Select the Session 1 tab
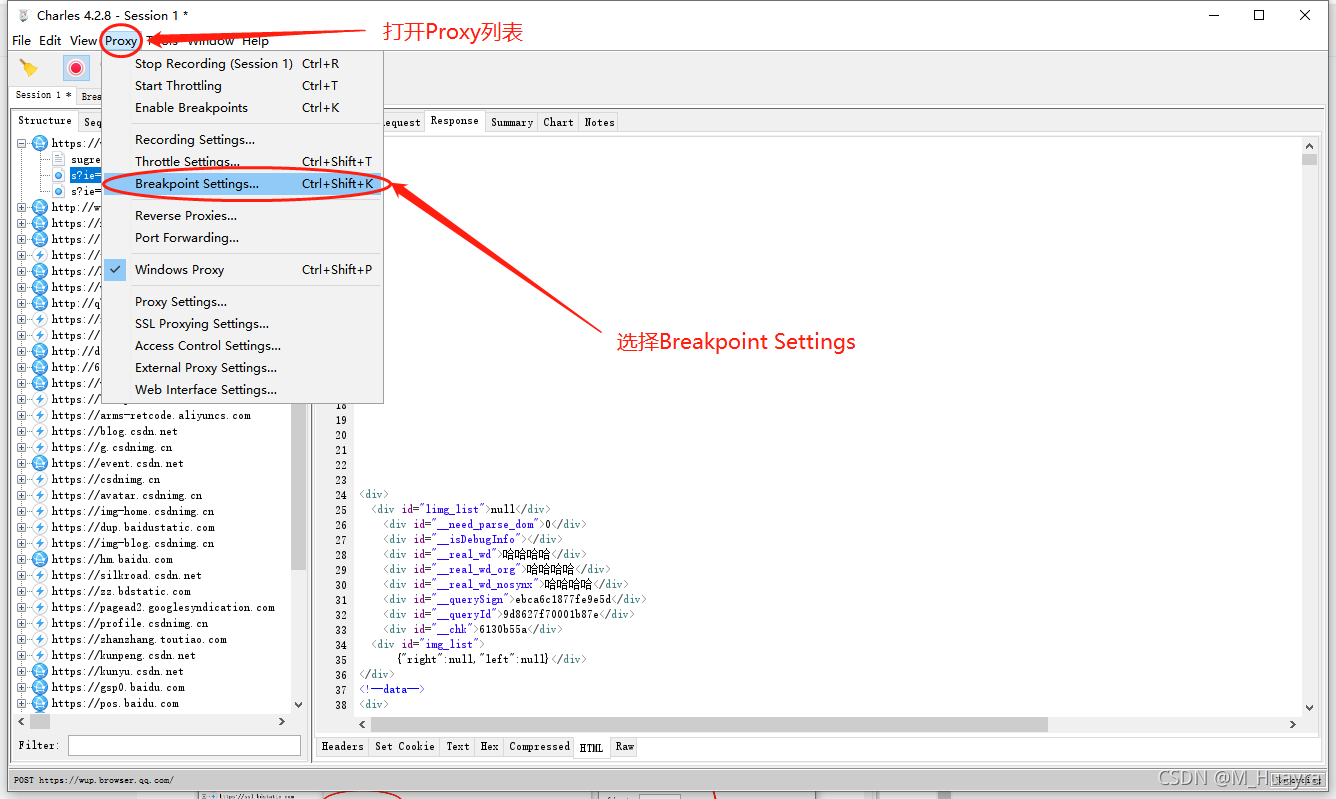 (44, 95)
